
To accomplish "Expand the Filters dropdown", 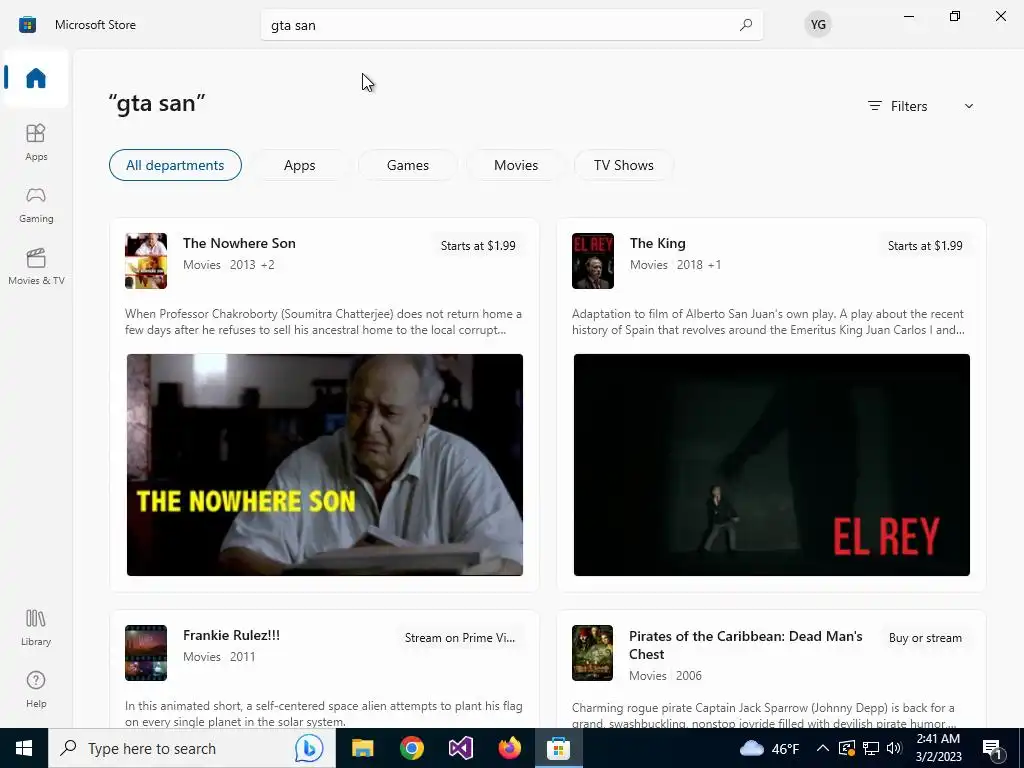I will (x=921, y=106).
